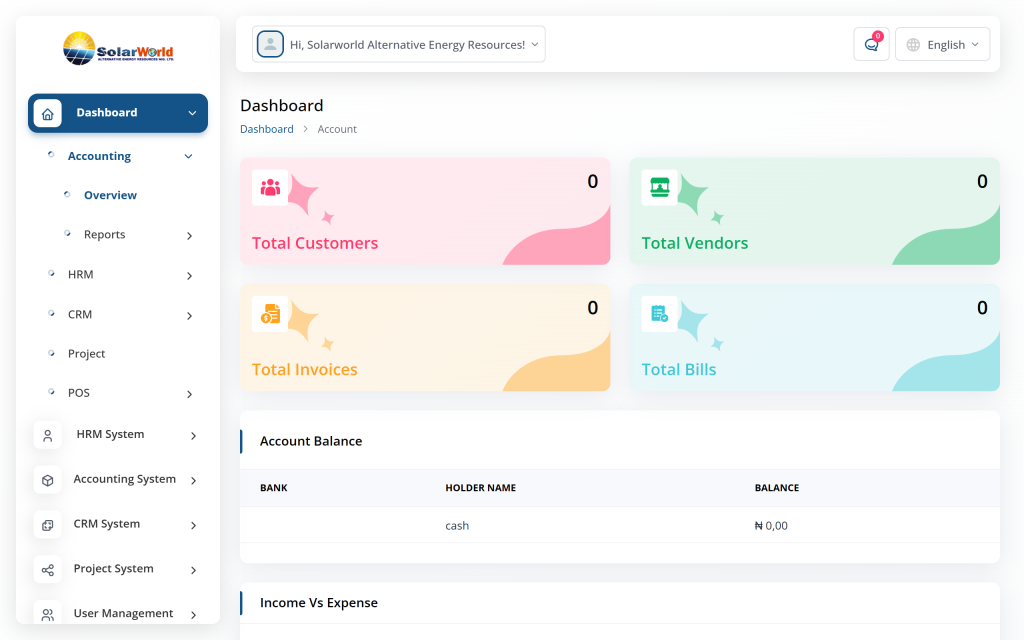Click the Total Bills icon
The width and height of the screenshot is (1024, 640).
(660, 314)
